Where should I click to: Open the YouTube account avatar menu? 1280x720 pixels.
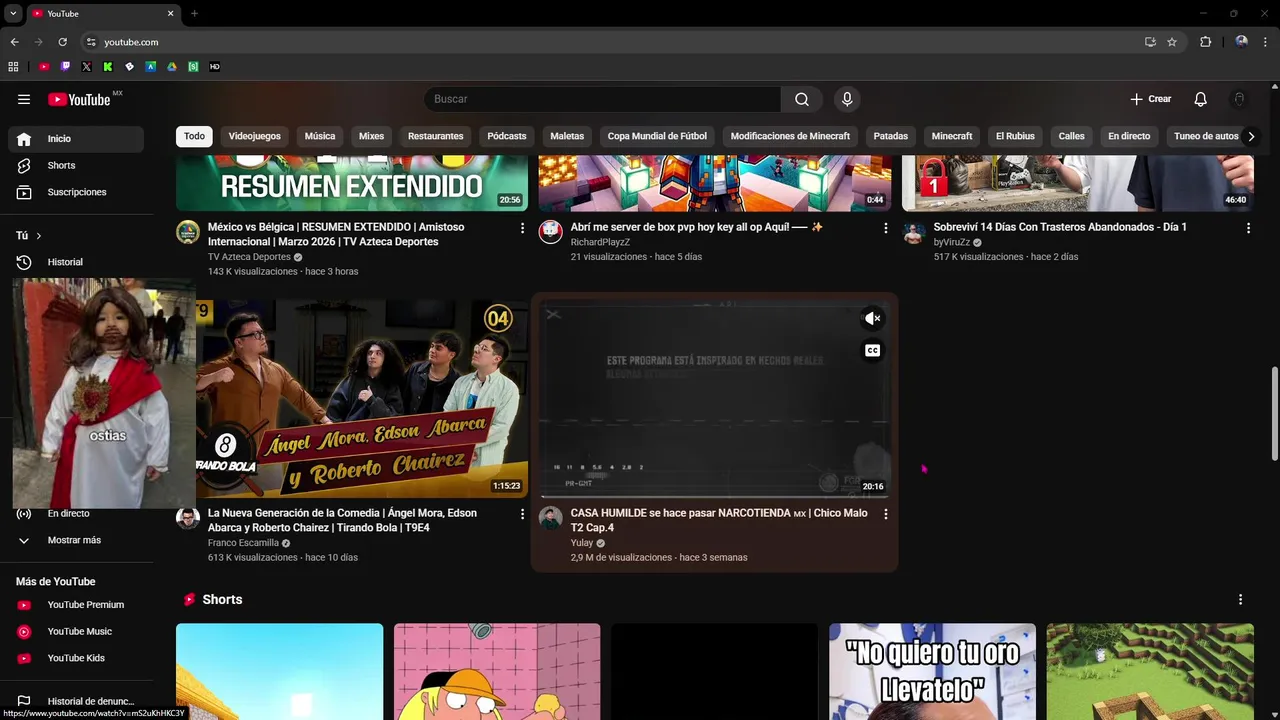1239,99
